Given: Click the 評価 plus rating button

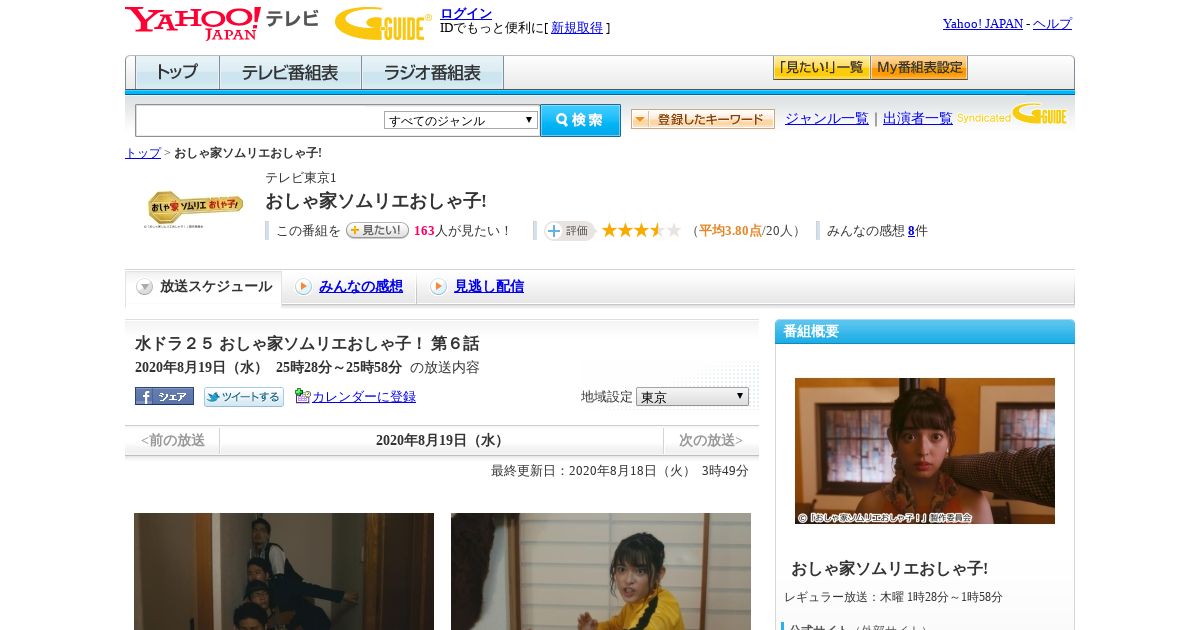Looking at the screenshot, I should click(x=569, y=231).
